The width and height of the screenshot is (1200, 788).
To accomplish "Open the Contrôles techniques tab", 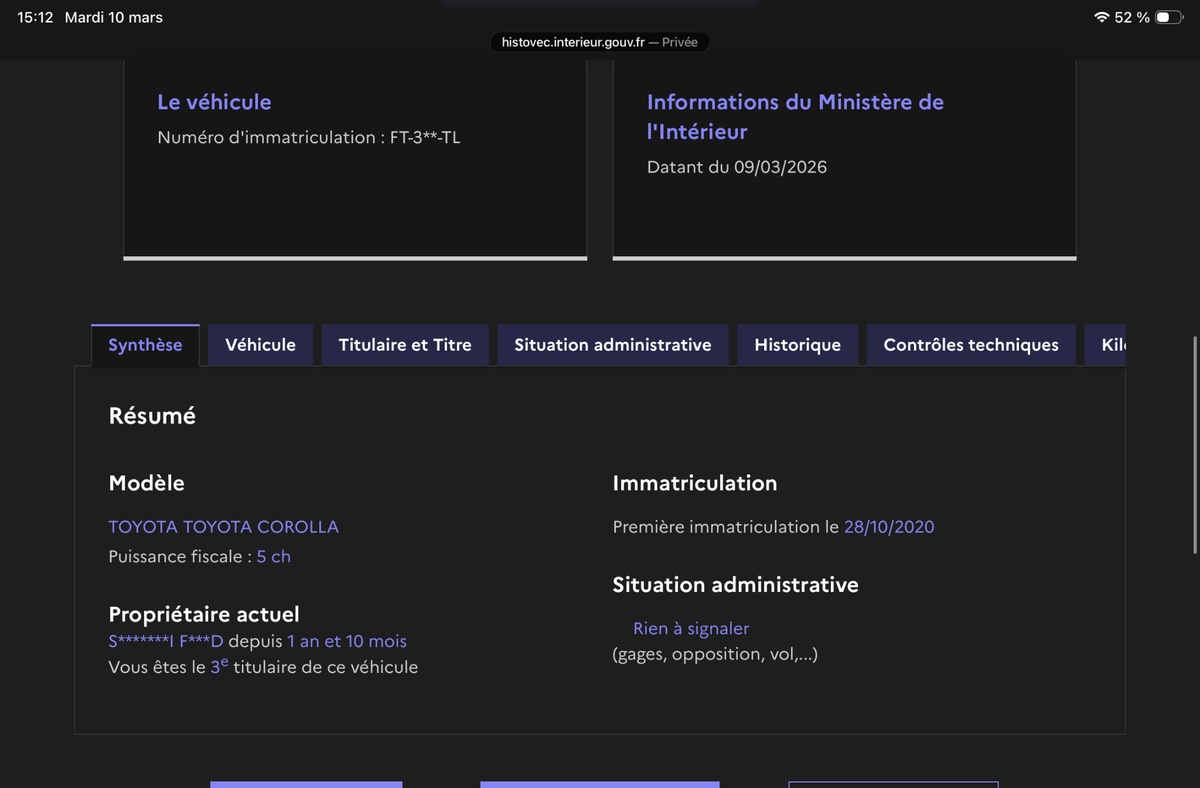I will 971,345.
